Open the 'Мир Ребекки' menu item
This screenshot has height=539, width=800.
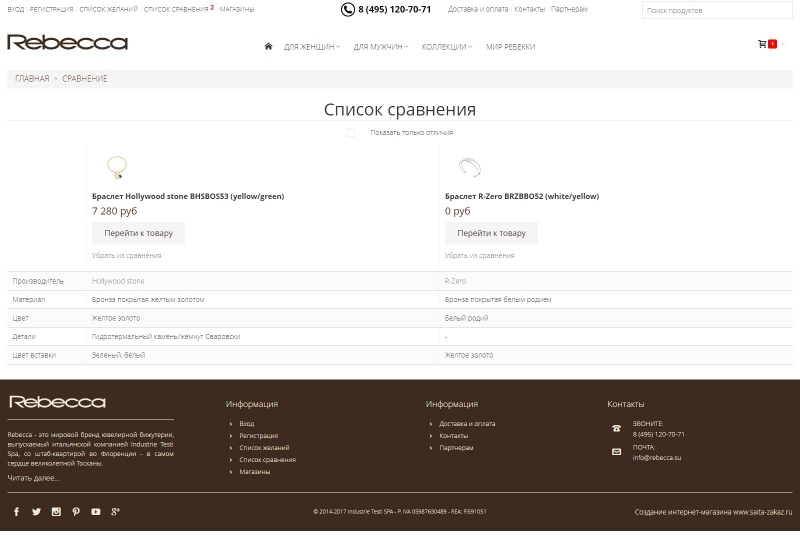(511, 47)
